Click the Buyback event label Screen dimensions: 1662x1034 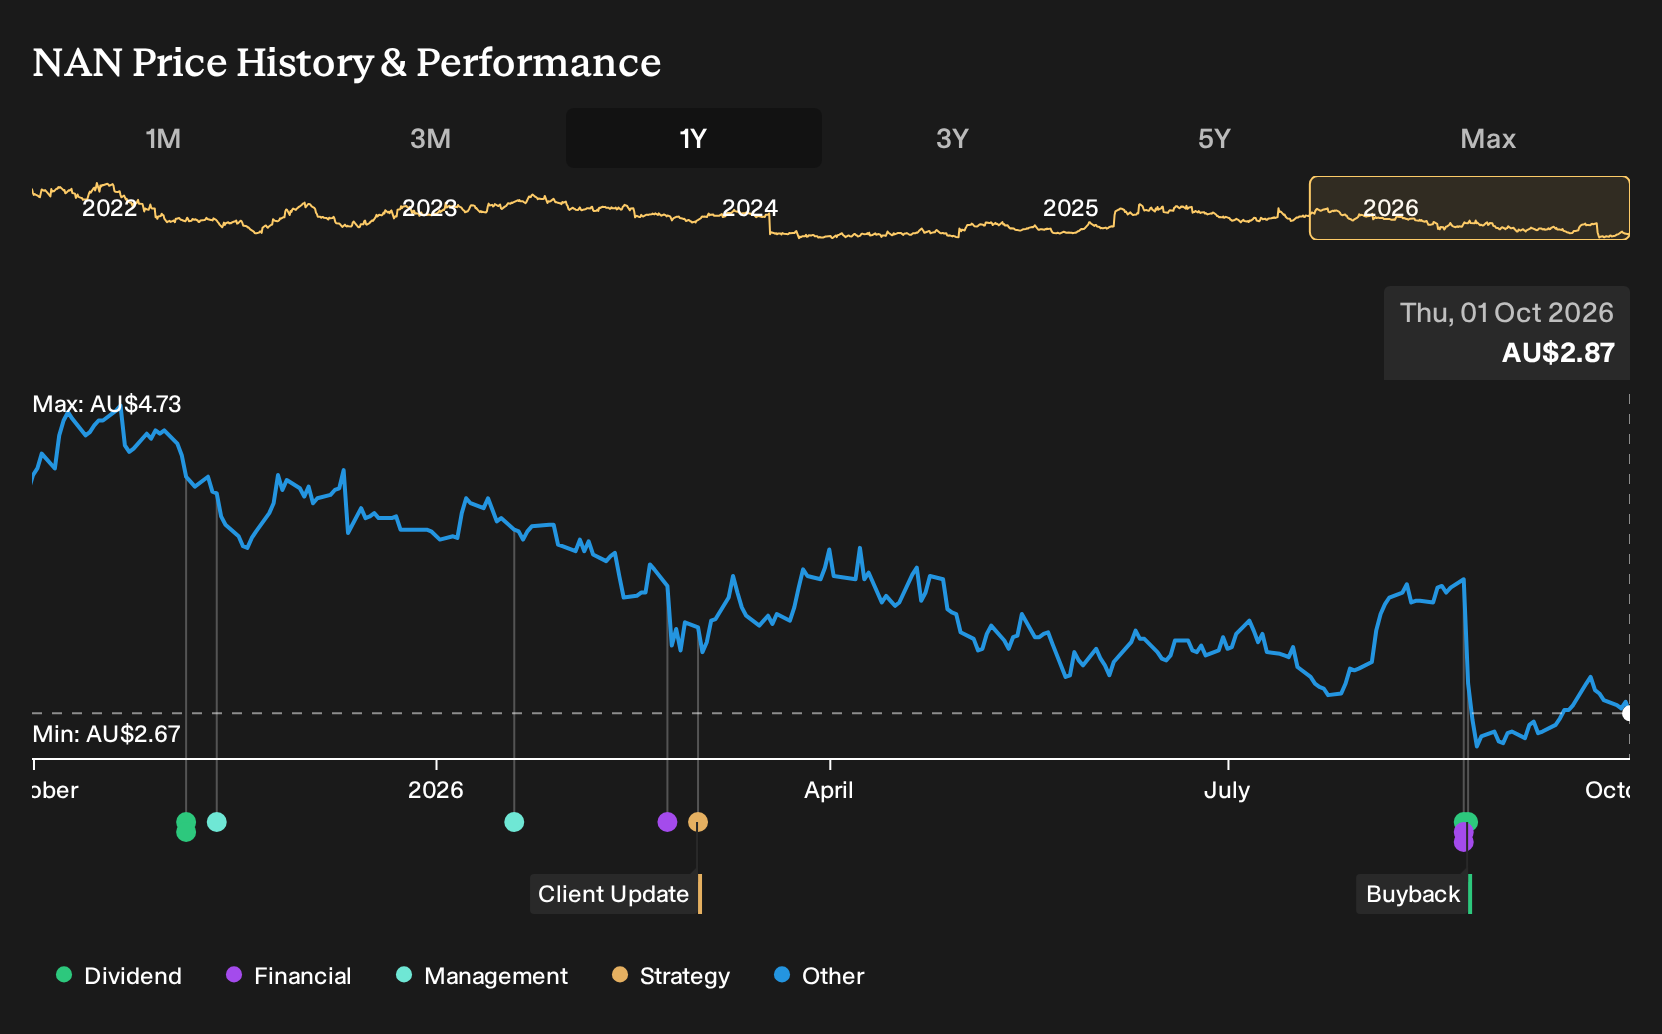point(1414,894)
